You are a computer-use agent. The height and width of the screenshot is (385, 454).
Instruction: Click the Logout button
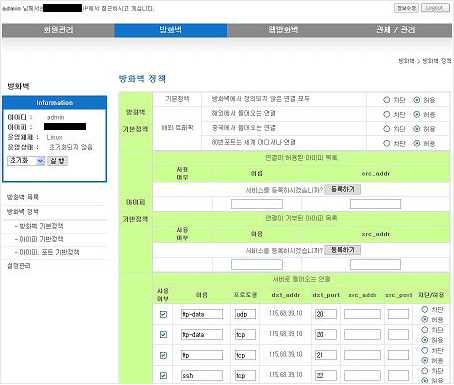(x=435, y=8)
